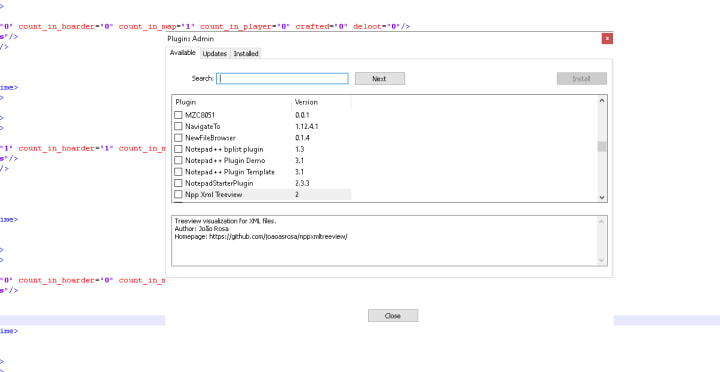The height and width of the screenshot is (372, 720).
Task: Tick the Notepad++ Plugin Template checkbox
Action: coord(178,172)
